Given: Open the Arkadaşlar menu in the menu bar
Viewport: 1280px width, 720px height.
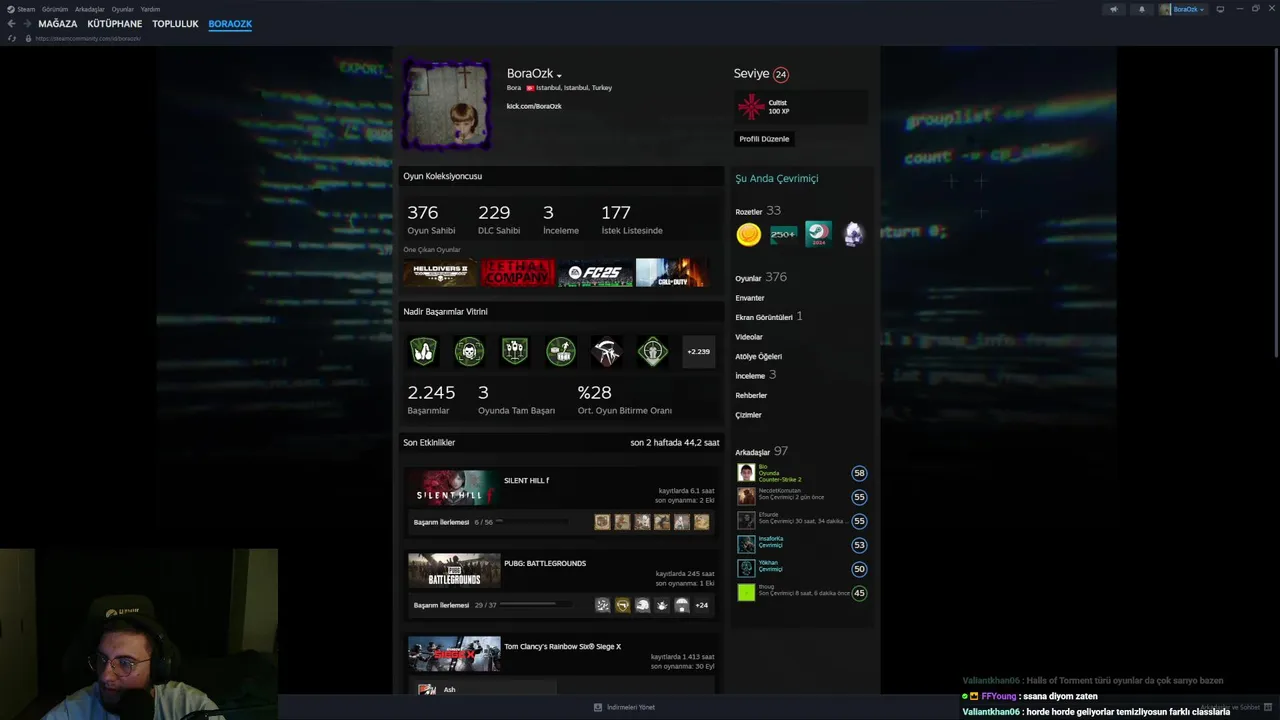Looking at the screenshot, I should [90, 9].
